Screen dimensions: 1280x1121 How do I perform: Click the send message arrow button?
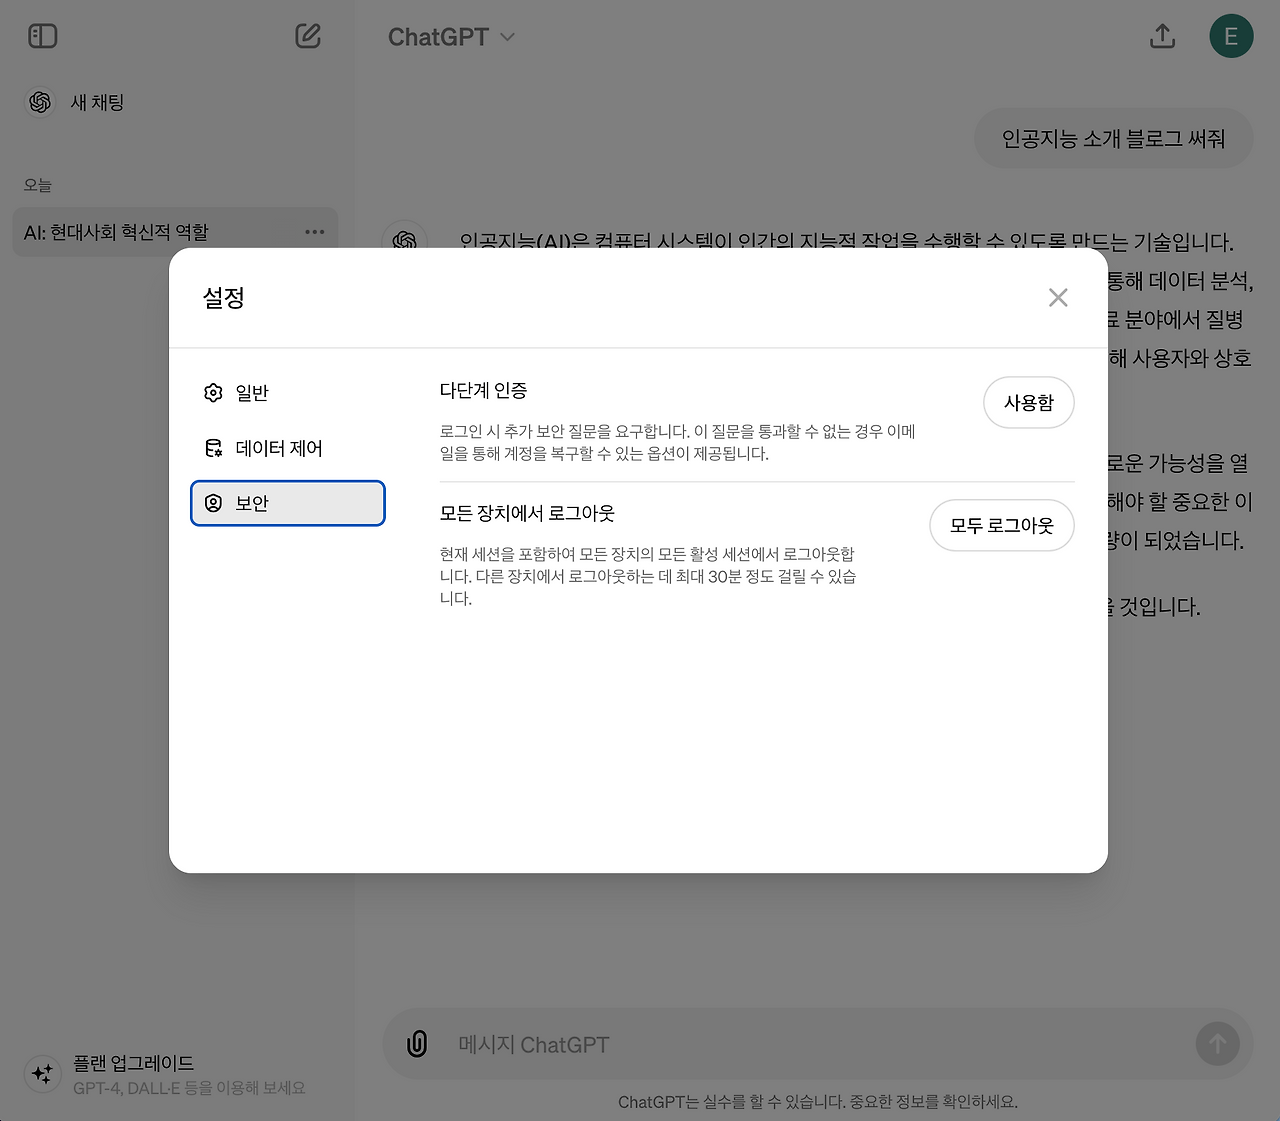click(1217, 1044)
